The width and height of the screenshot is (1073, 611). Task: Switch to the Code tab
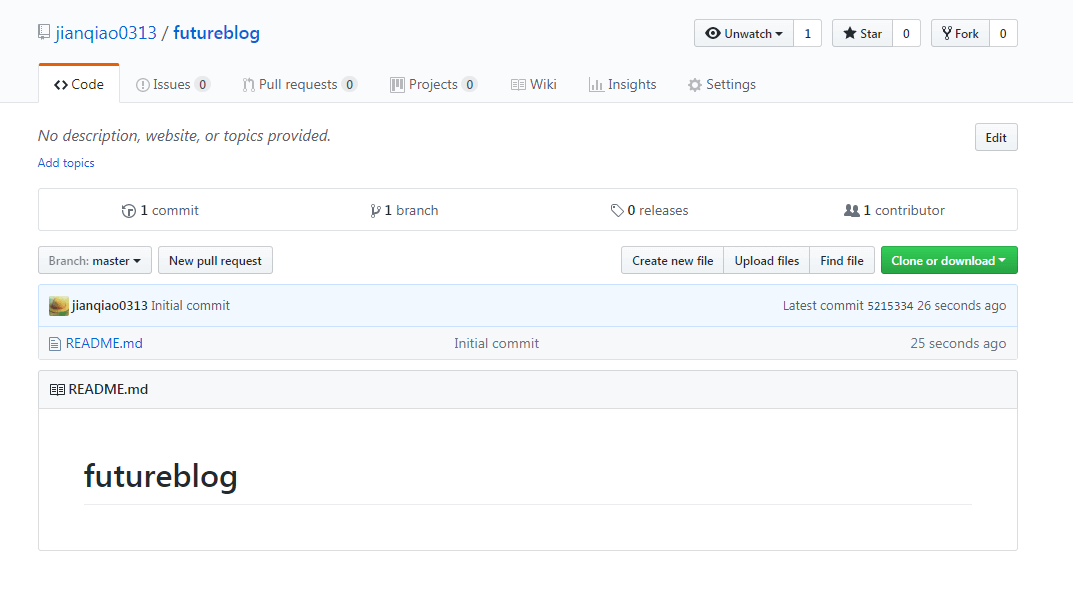[x=79, y=84]
